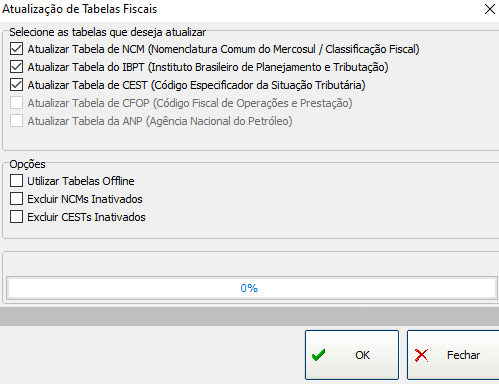This screenshot has height=384, width=499.
Task: Click the 0% progress bar
Action: pyautogui.click(x=252, y=288)
